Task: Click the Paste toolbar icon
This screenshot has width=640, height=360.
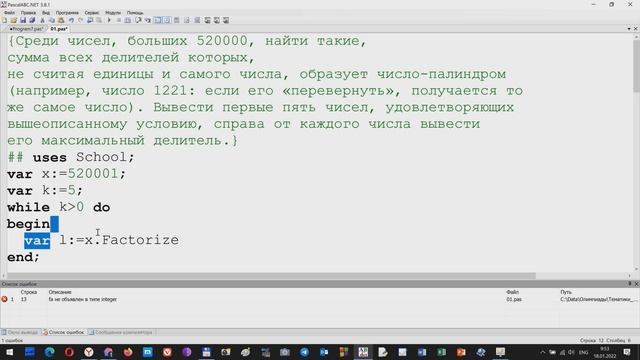Action: [61, 20]
